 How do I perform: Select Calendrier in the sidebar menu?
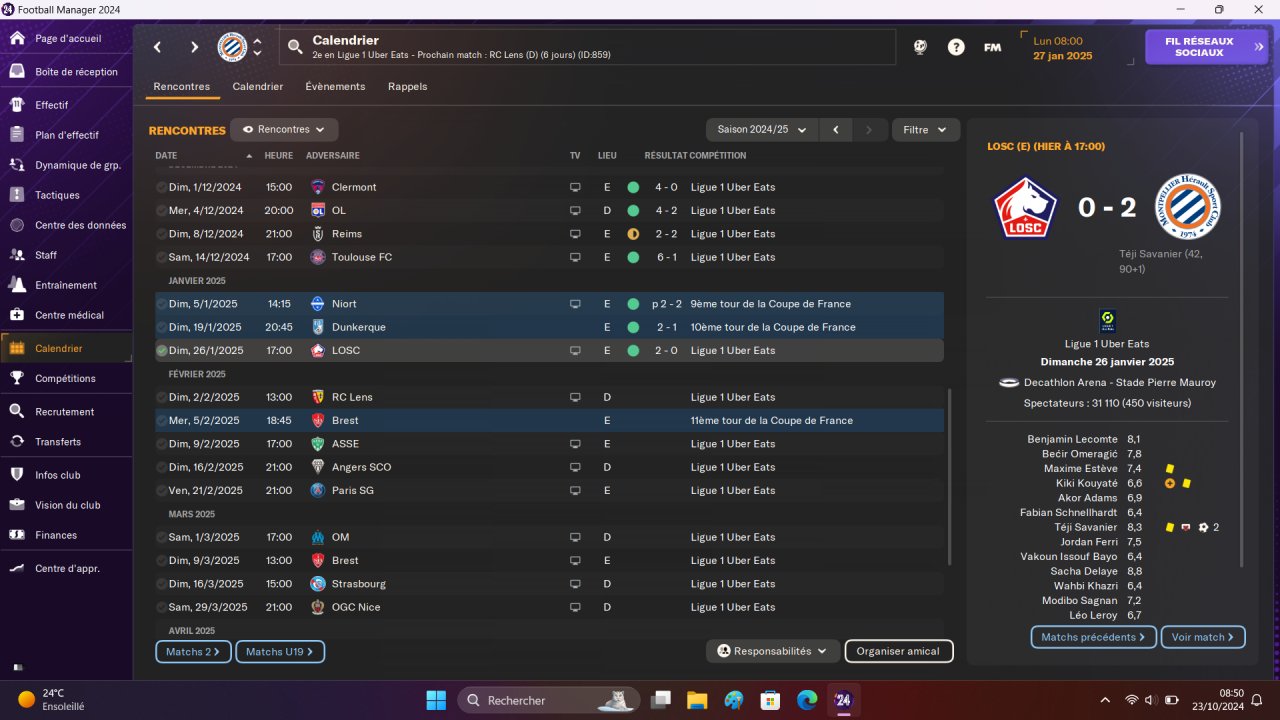click(66, 348)
